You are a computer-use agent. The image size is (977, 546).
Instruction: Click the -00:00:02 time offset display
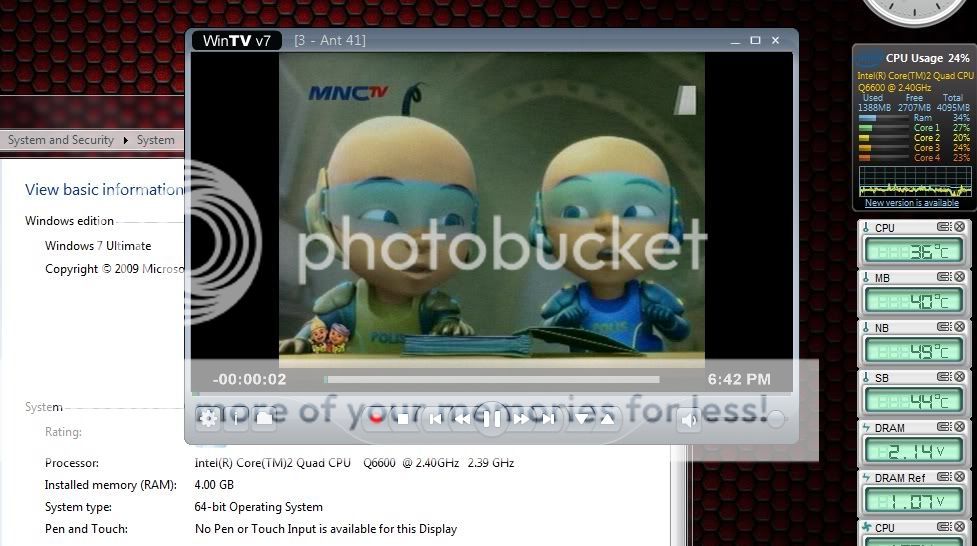(249, 379)
